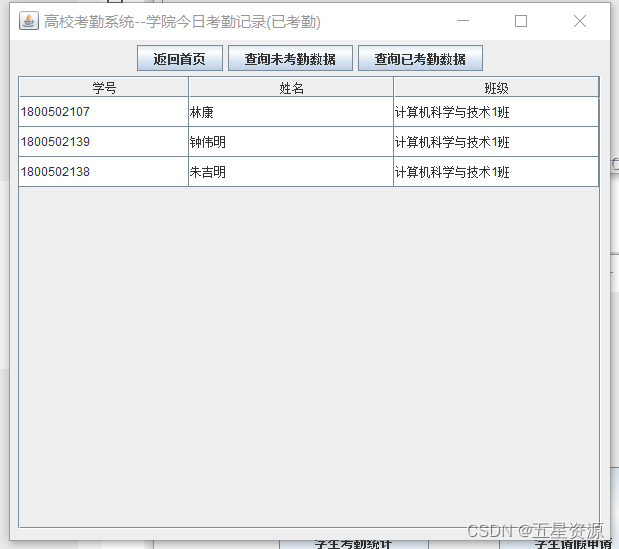Viewport: 619px width, 549px height.
Task: Run 查询已考勤数据 query
Action: [x=420, y=58]
